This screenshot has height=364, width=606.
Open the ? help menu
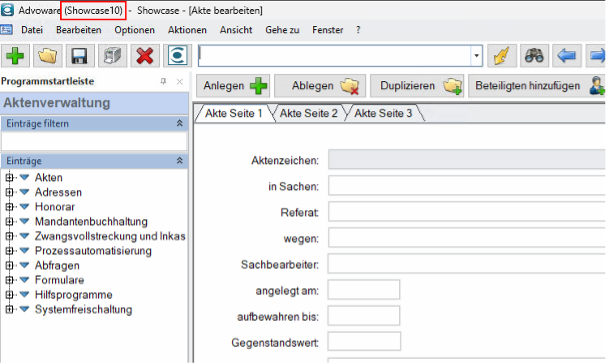[358, 30]
